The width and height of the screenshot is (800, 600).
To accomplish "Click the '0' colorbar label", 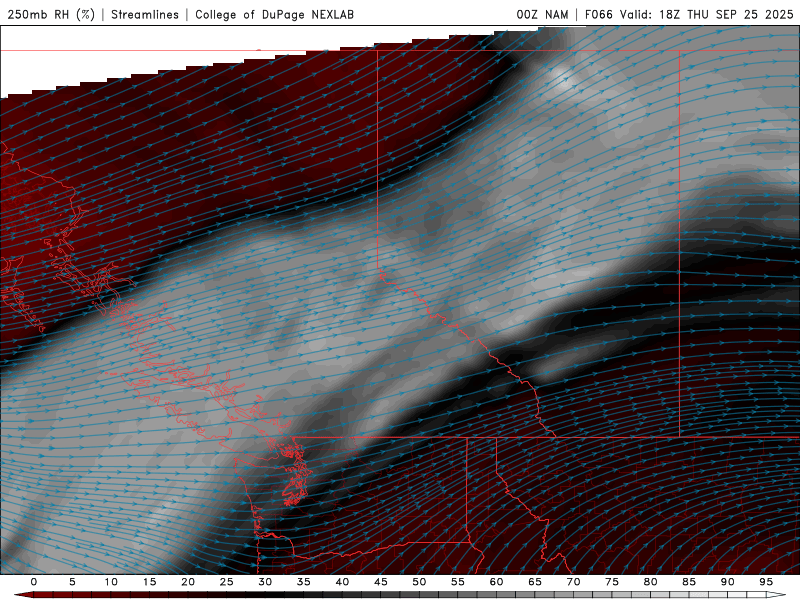I will coord(34,582).
